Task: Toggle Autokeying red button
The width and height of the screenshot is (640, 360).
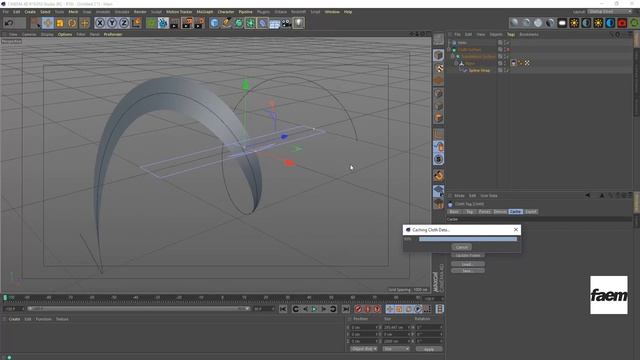Action: point(367,309)
